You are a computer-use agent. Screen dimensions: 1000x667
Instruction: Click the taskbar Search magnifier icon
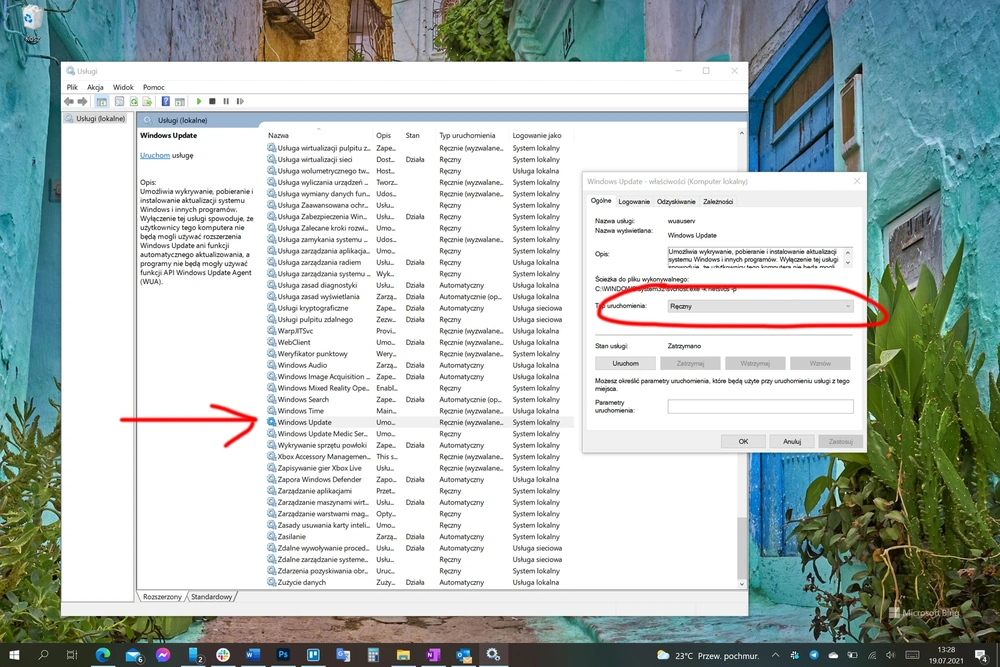[x=43, y=655]
